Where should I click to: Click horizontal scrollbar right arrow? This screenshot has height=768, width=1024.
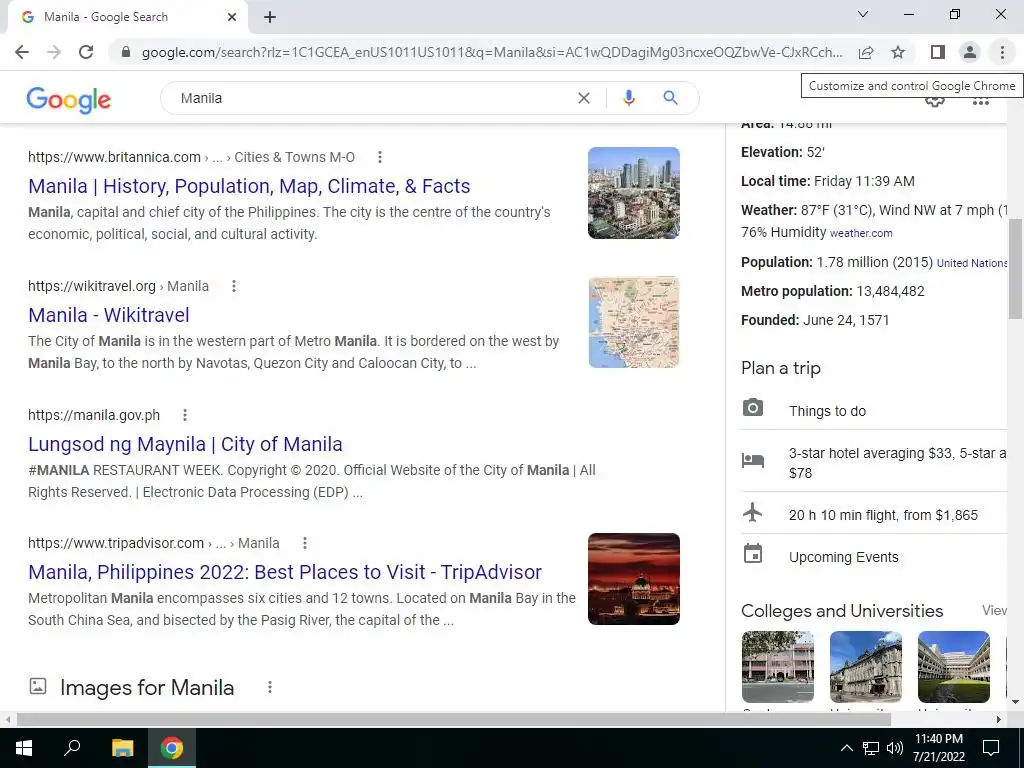click(x=999, y=719)
